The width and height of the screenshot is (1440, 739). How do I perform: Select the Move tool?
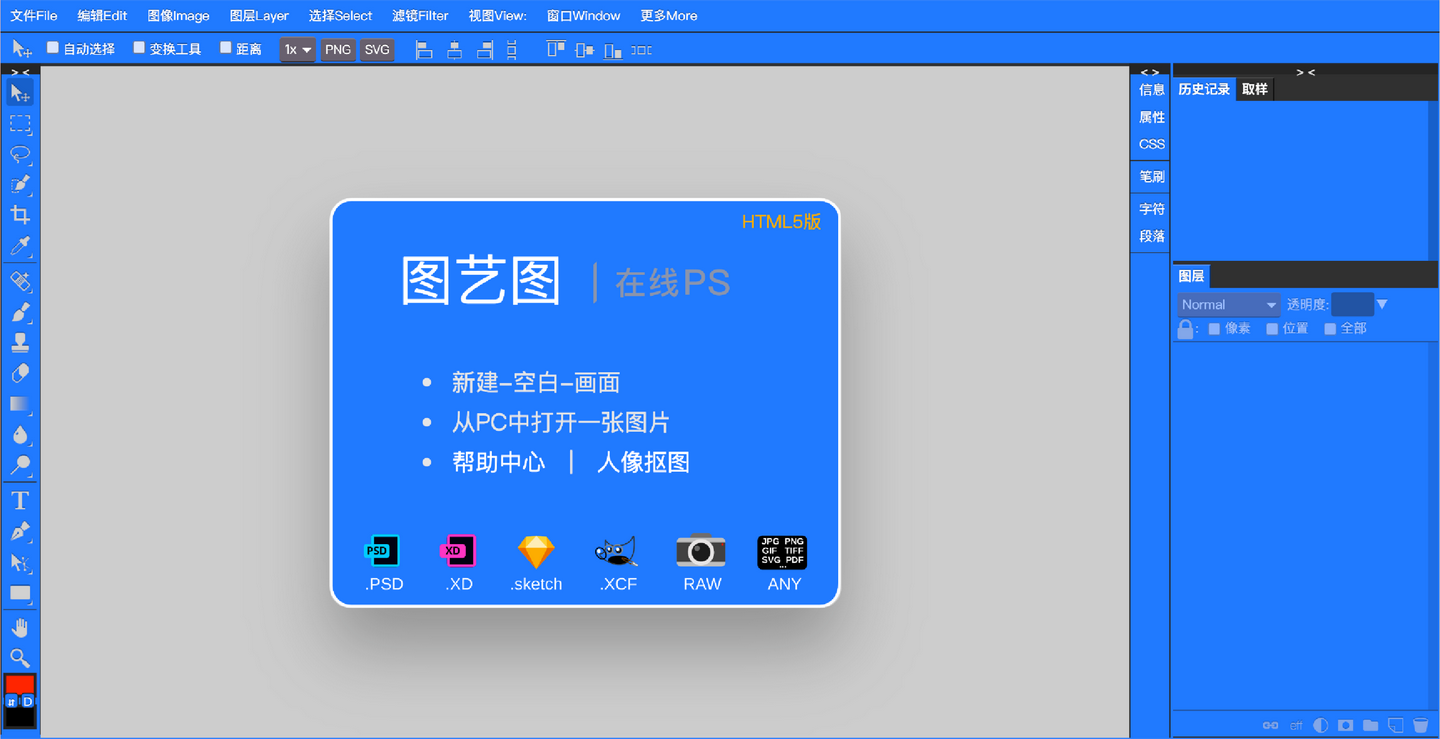click(20, 92)
